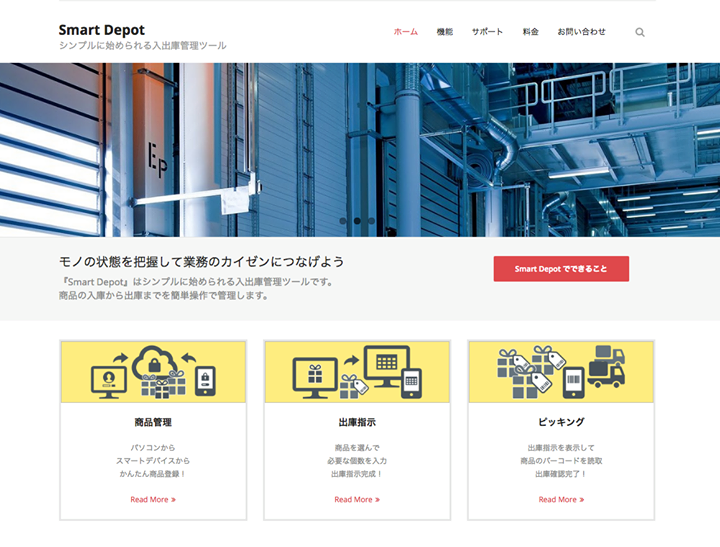Image resolution: width=720 pixels, height=547 pixels.
Task: Open the お問い合わせ menu item
Action: click(x=581, y=32)
